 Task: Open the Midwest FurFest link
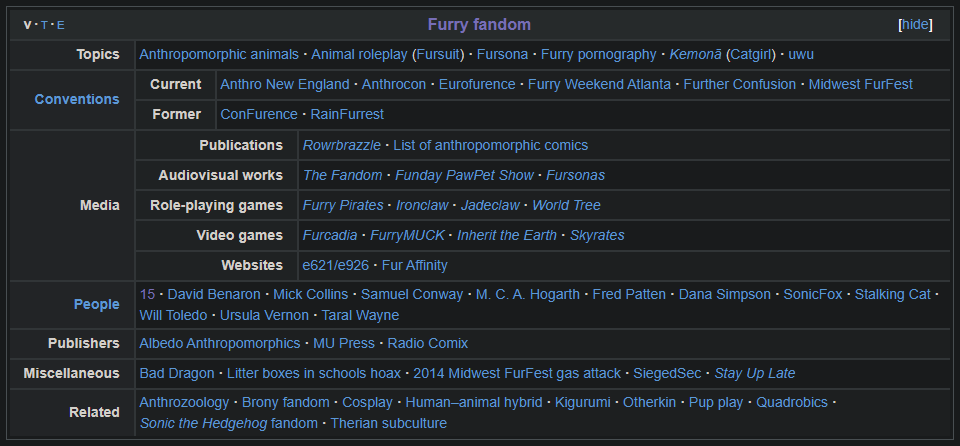click(860, 85)
